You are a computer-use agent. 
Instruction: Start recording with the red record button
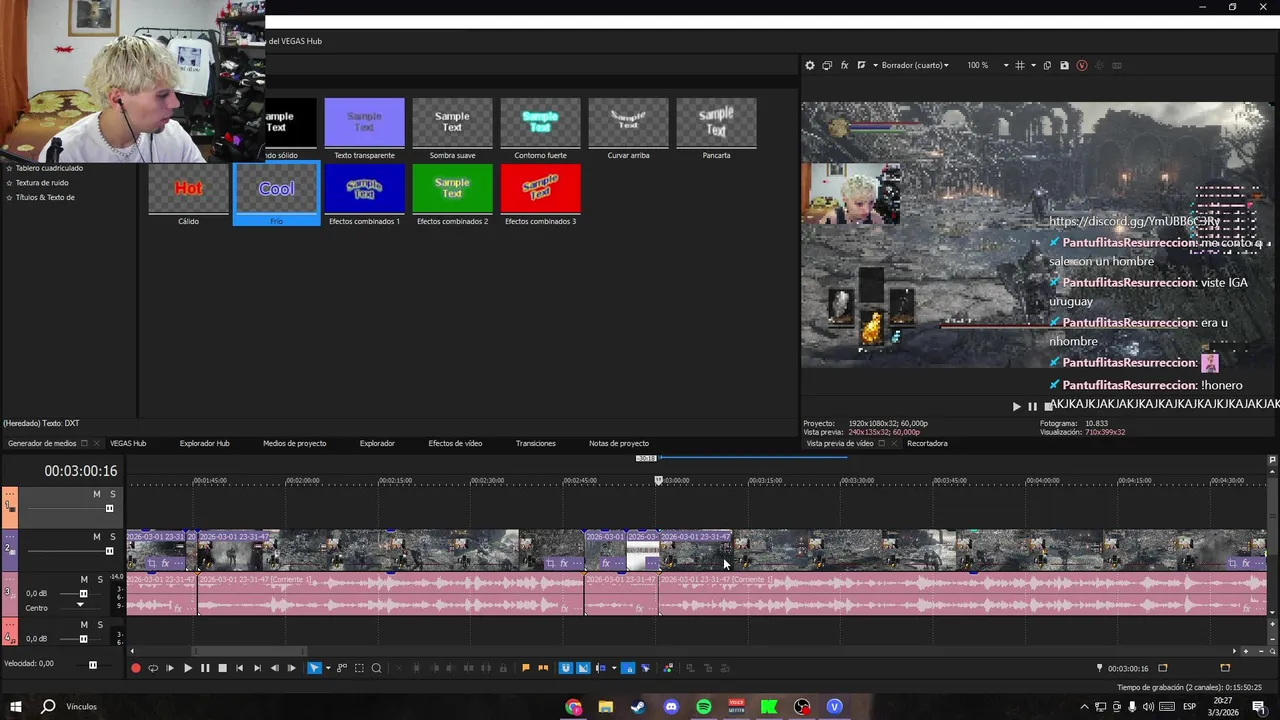pos(136,668)
